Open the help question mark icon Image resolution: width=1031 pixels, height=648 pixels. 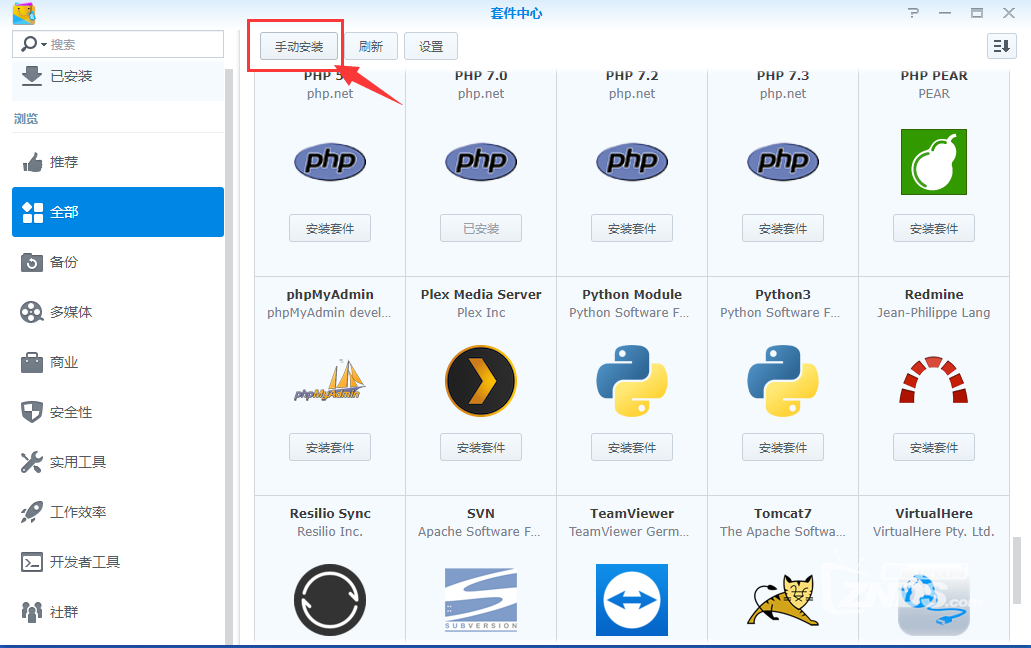913,13
